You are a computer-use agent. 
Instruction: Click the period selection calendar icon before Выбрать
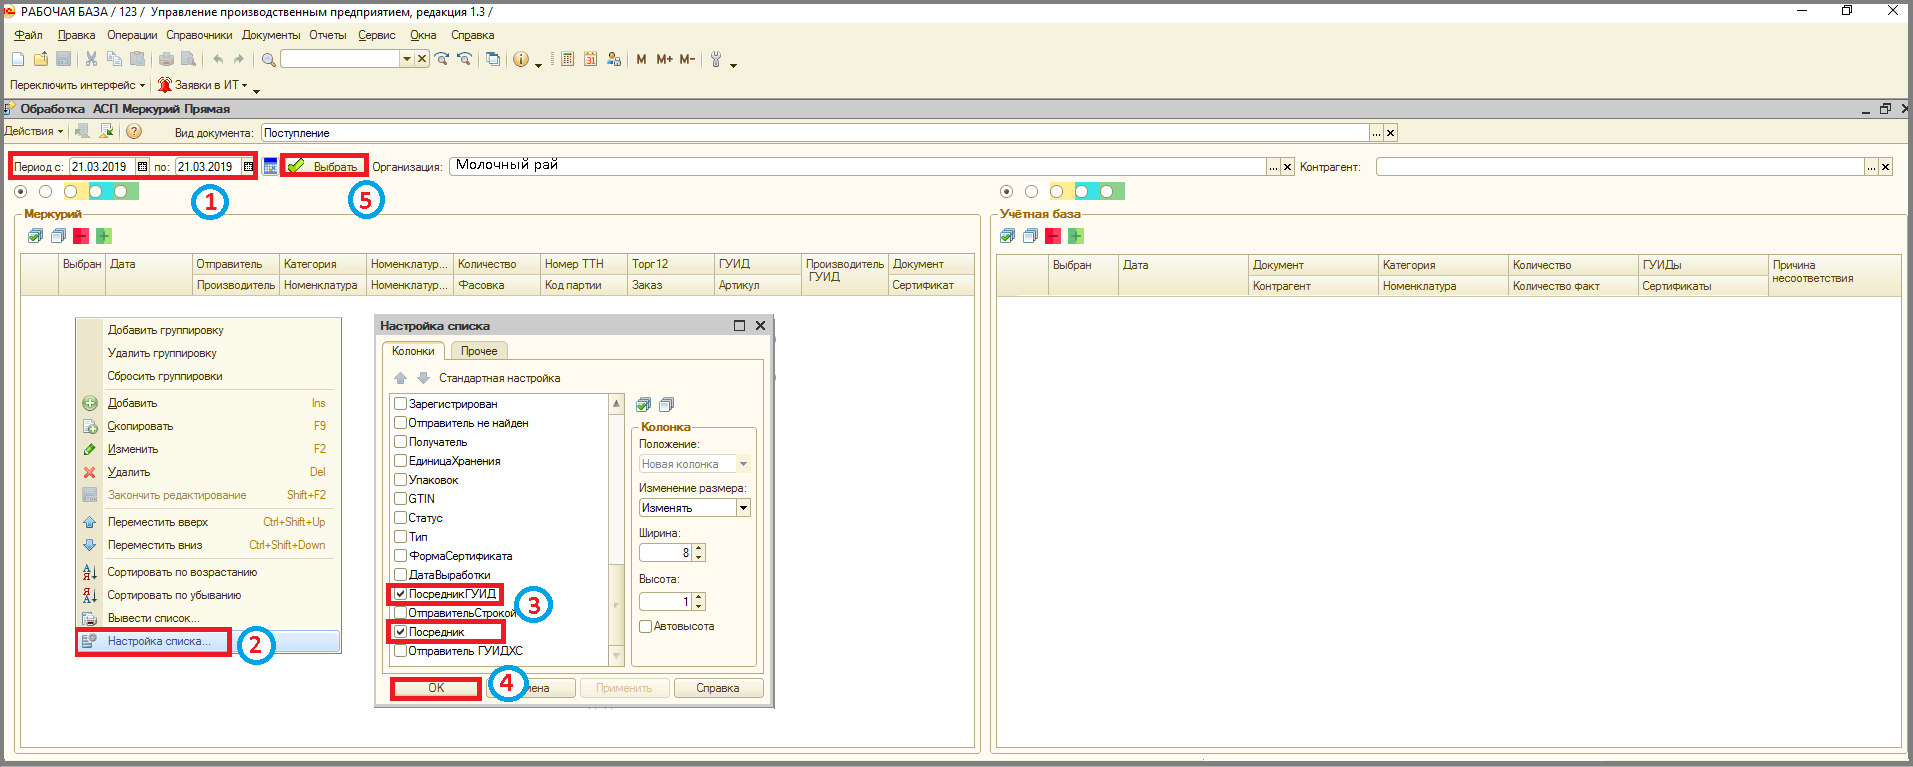pyautogui.click(x=270, y=167)
